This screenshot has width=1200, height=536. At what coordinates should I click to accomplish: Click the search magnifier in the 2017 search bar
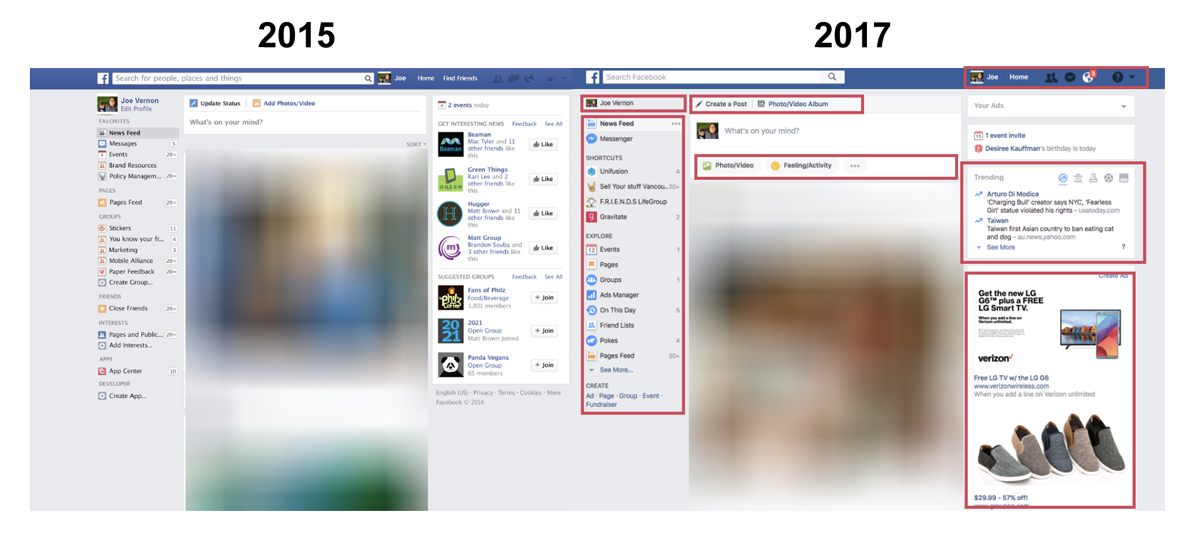coord(832,77)
